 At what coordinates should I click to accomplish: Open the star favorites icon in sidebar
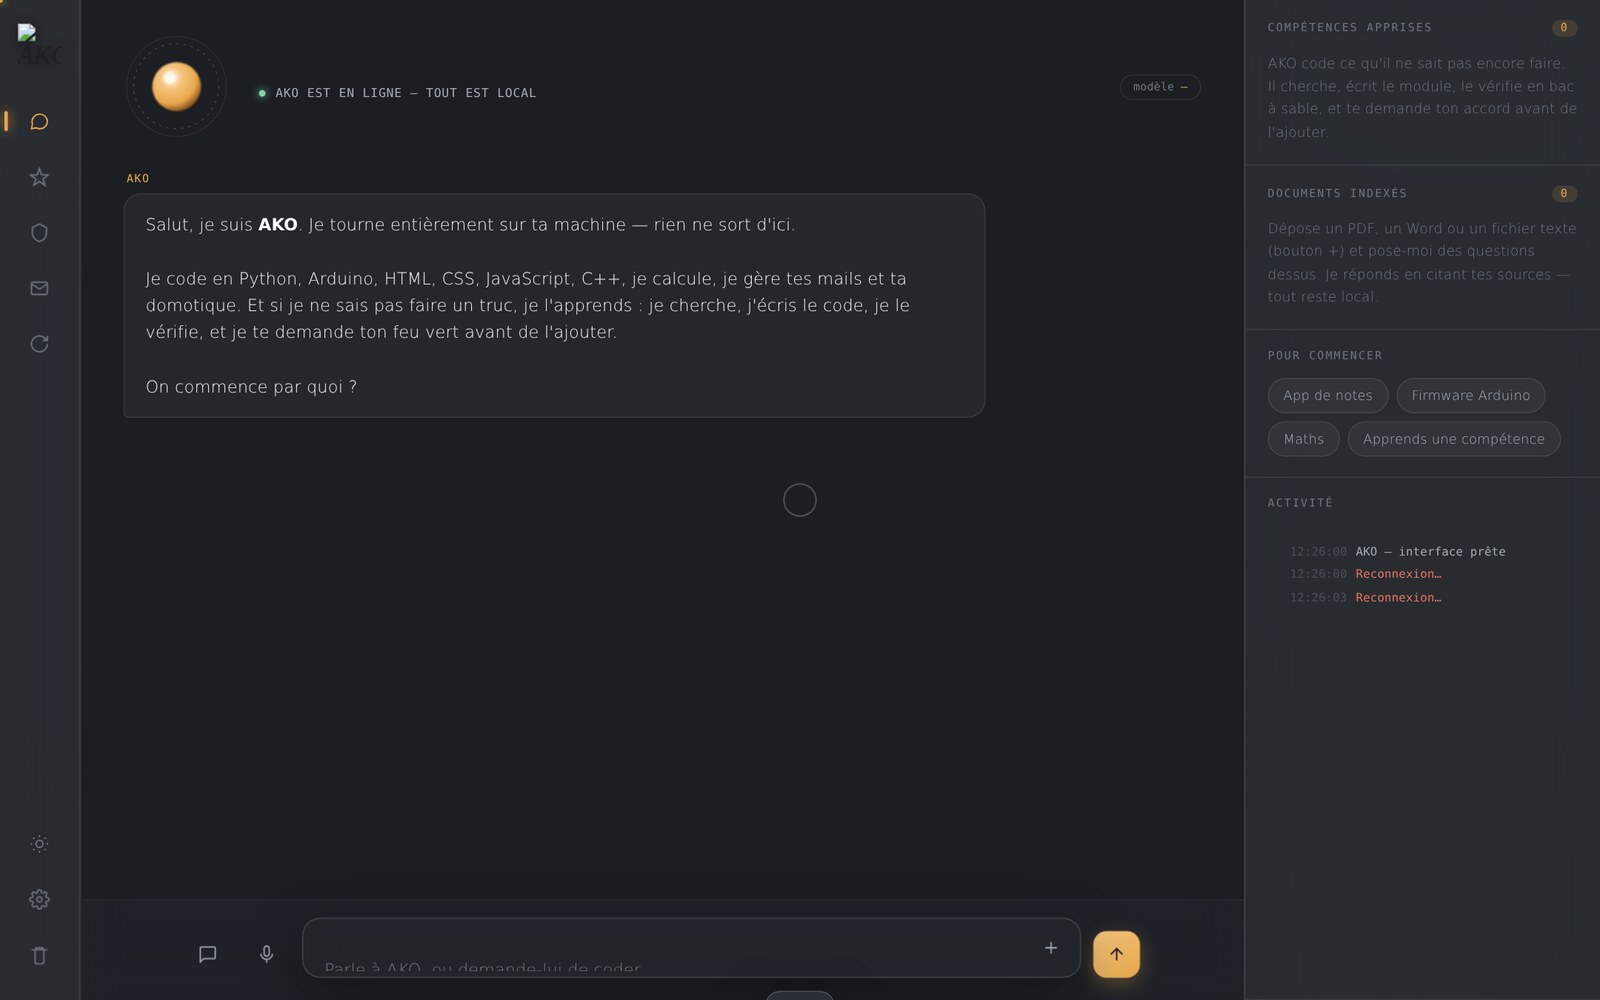(x=39, y=177)
